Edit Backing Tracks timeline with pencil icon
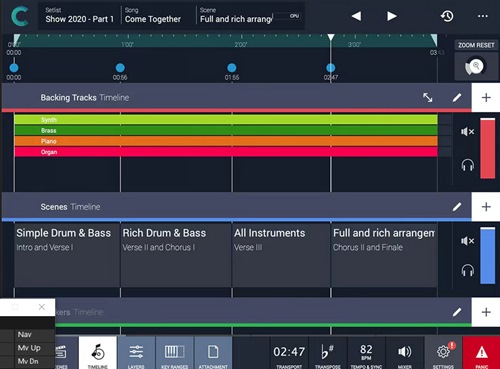The width and height of the screenshot is (500, 369). click(457, 97)
